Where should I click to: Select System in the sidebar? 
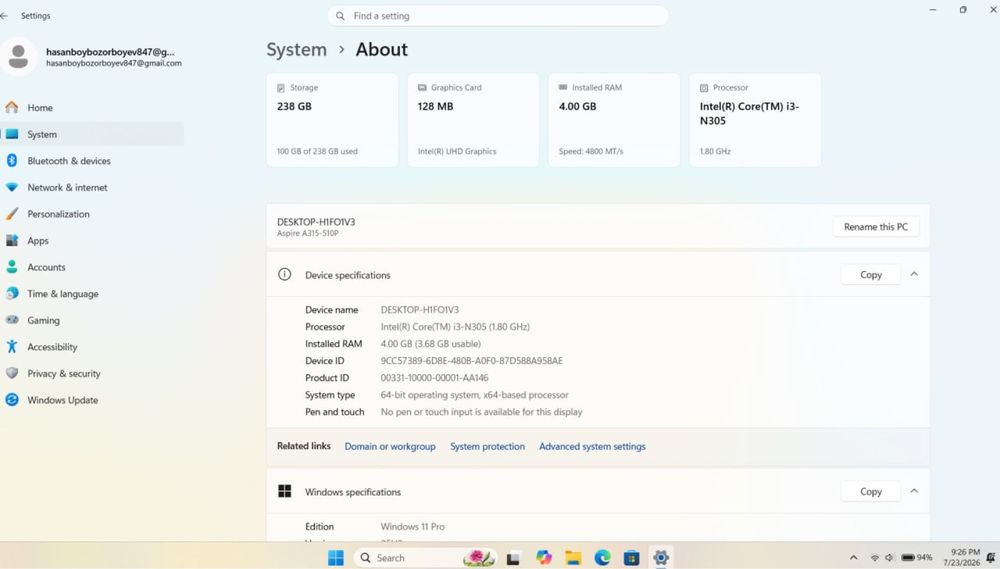(x=92, y=134)
